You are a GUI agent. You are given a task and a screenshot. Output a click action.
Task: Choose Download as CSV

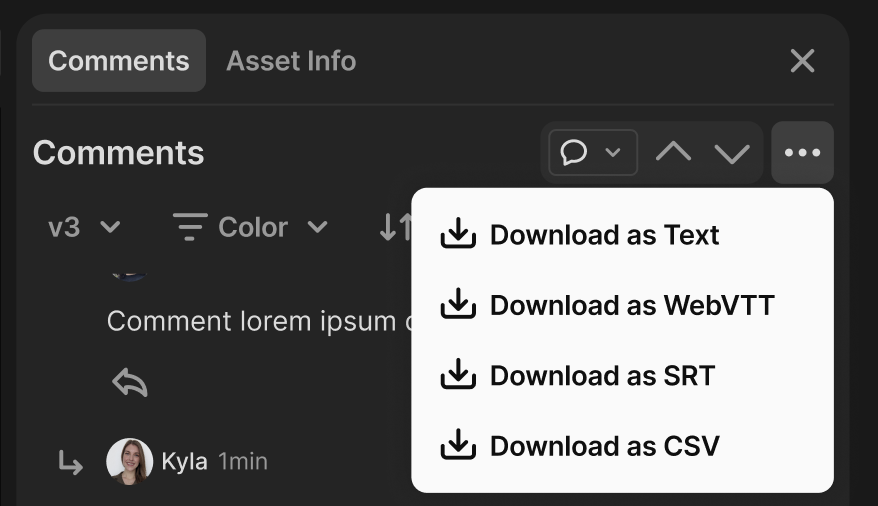604,445
